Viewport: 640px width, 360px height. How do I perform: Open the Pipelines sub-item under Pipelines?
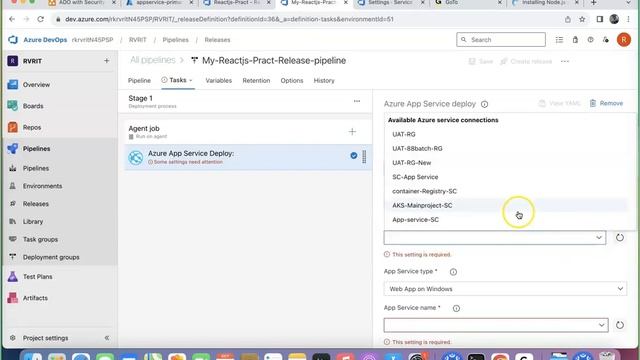click(36, 168)
